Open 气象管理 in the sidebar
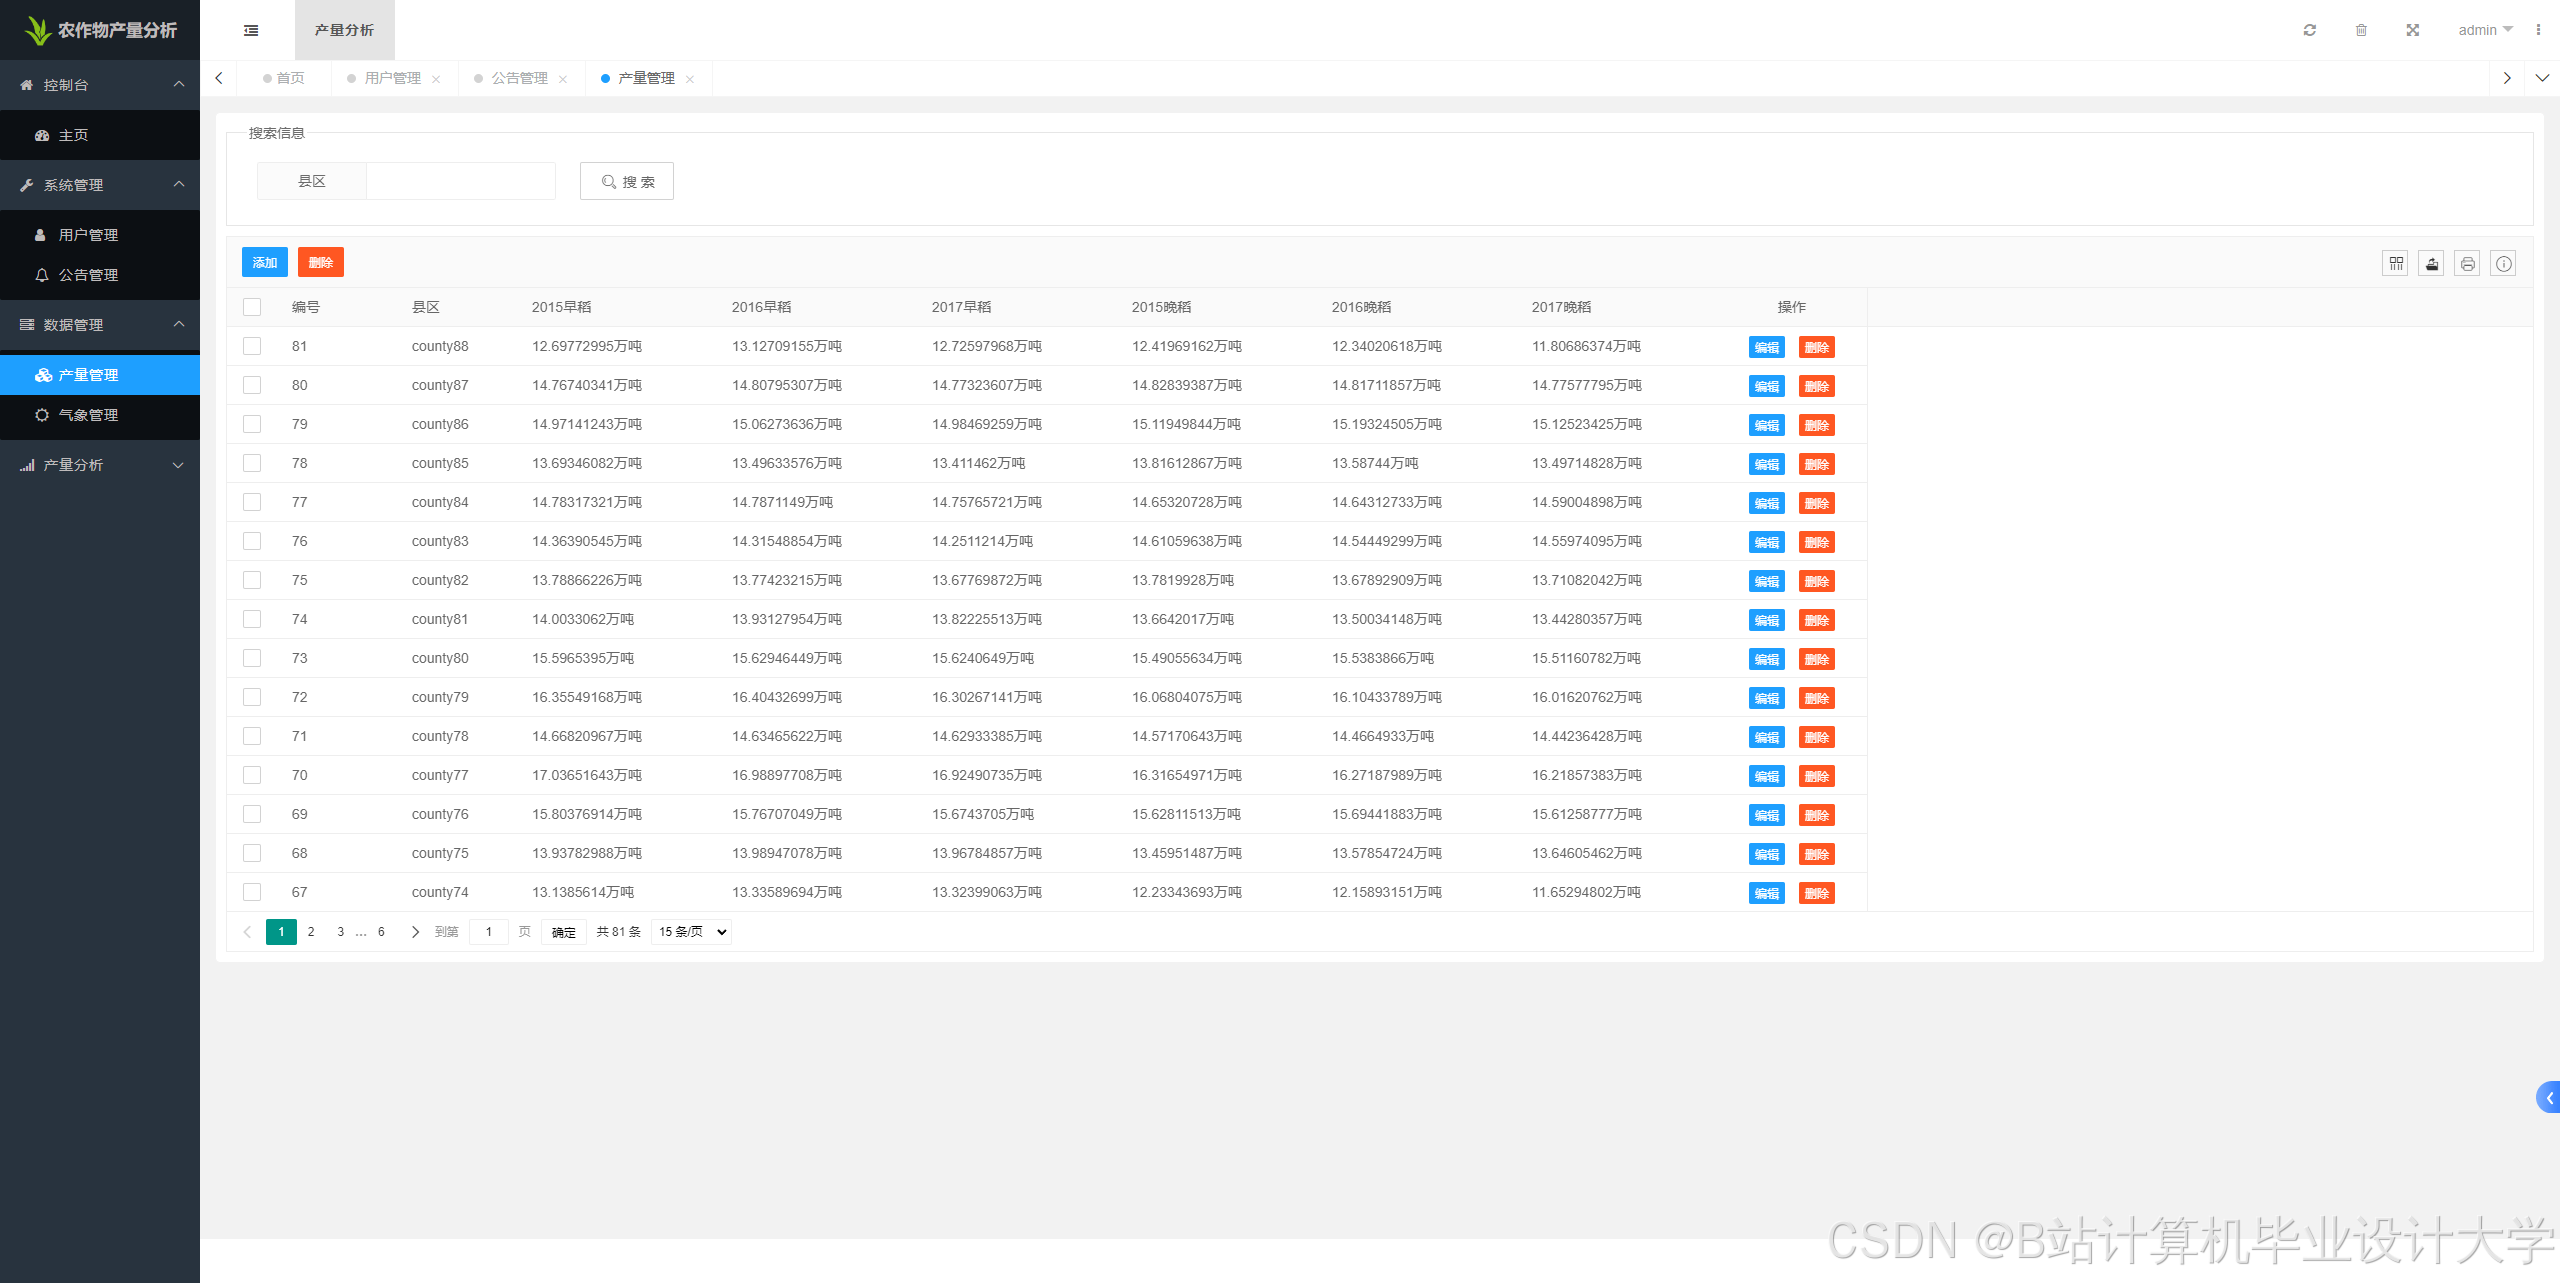Viewport: 2560px width, 1283px height. pos(88,415)
